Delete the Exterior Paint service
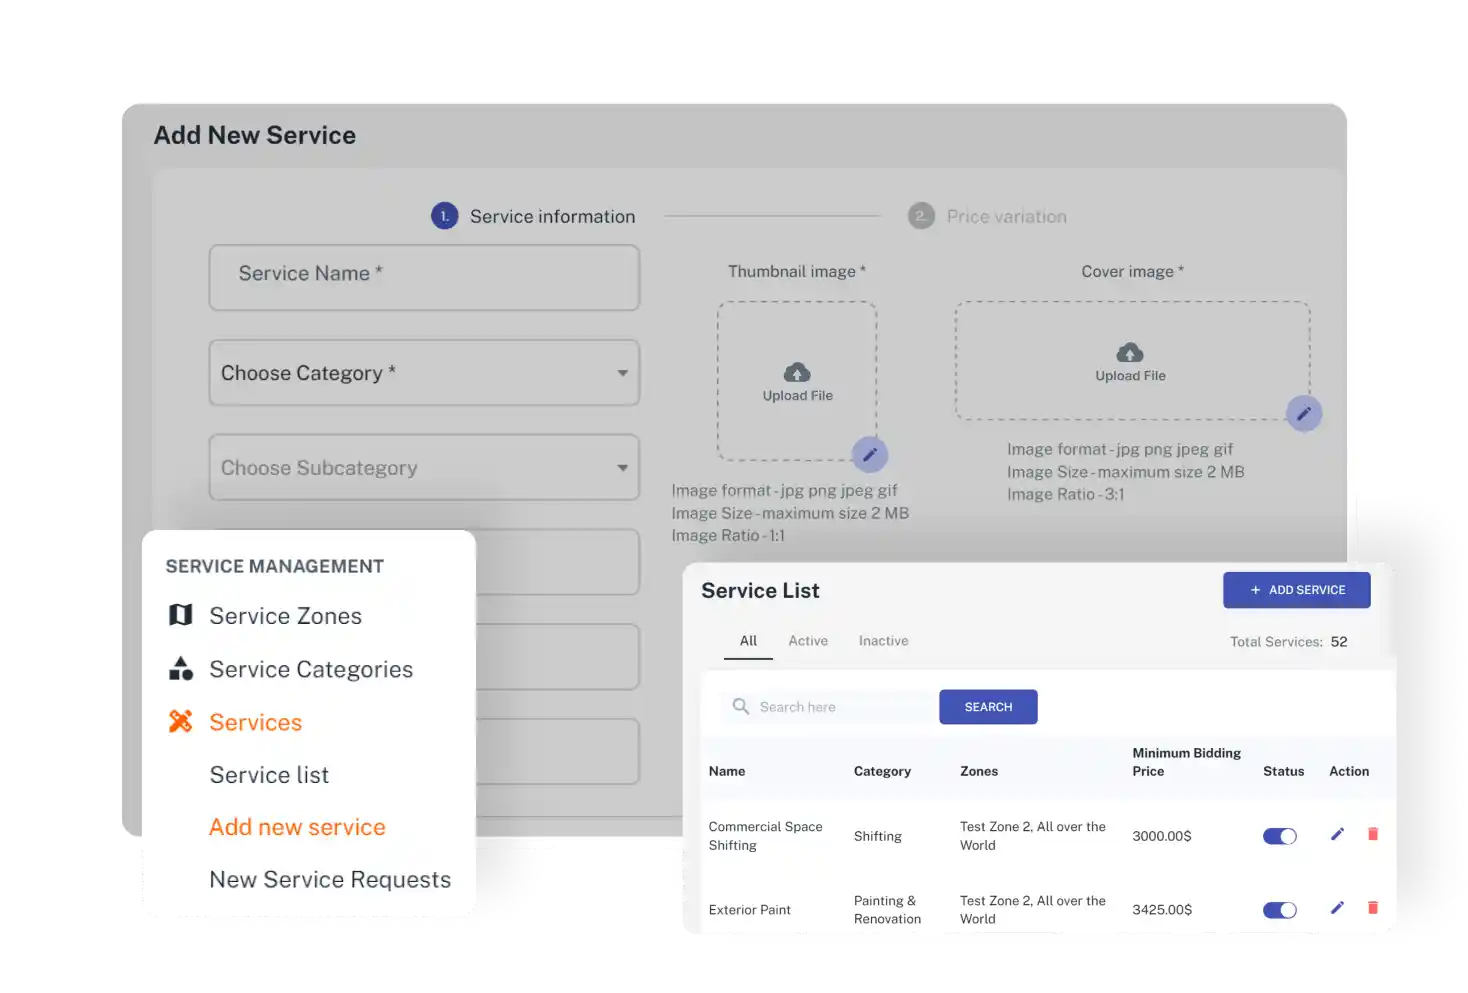Viewport: 1468px width, 993px height. pos(1373,908)
